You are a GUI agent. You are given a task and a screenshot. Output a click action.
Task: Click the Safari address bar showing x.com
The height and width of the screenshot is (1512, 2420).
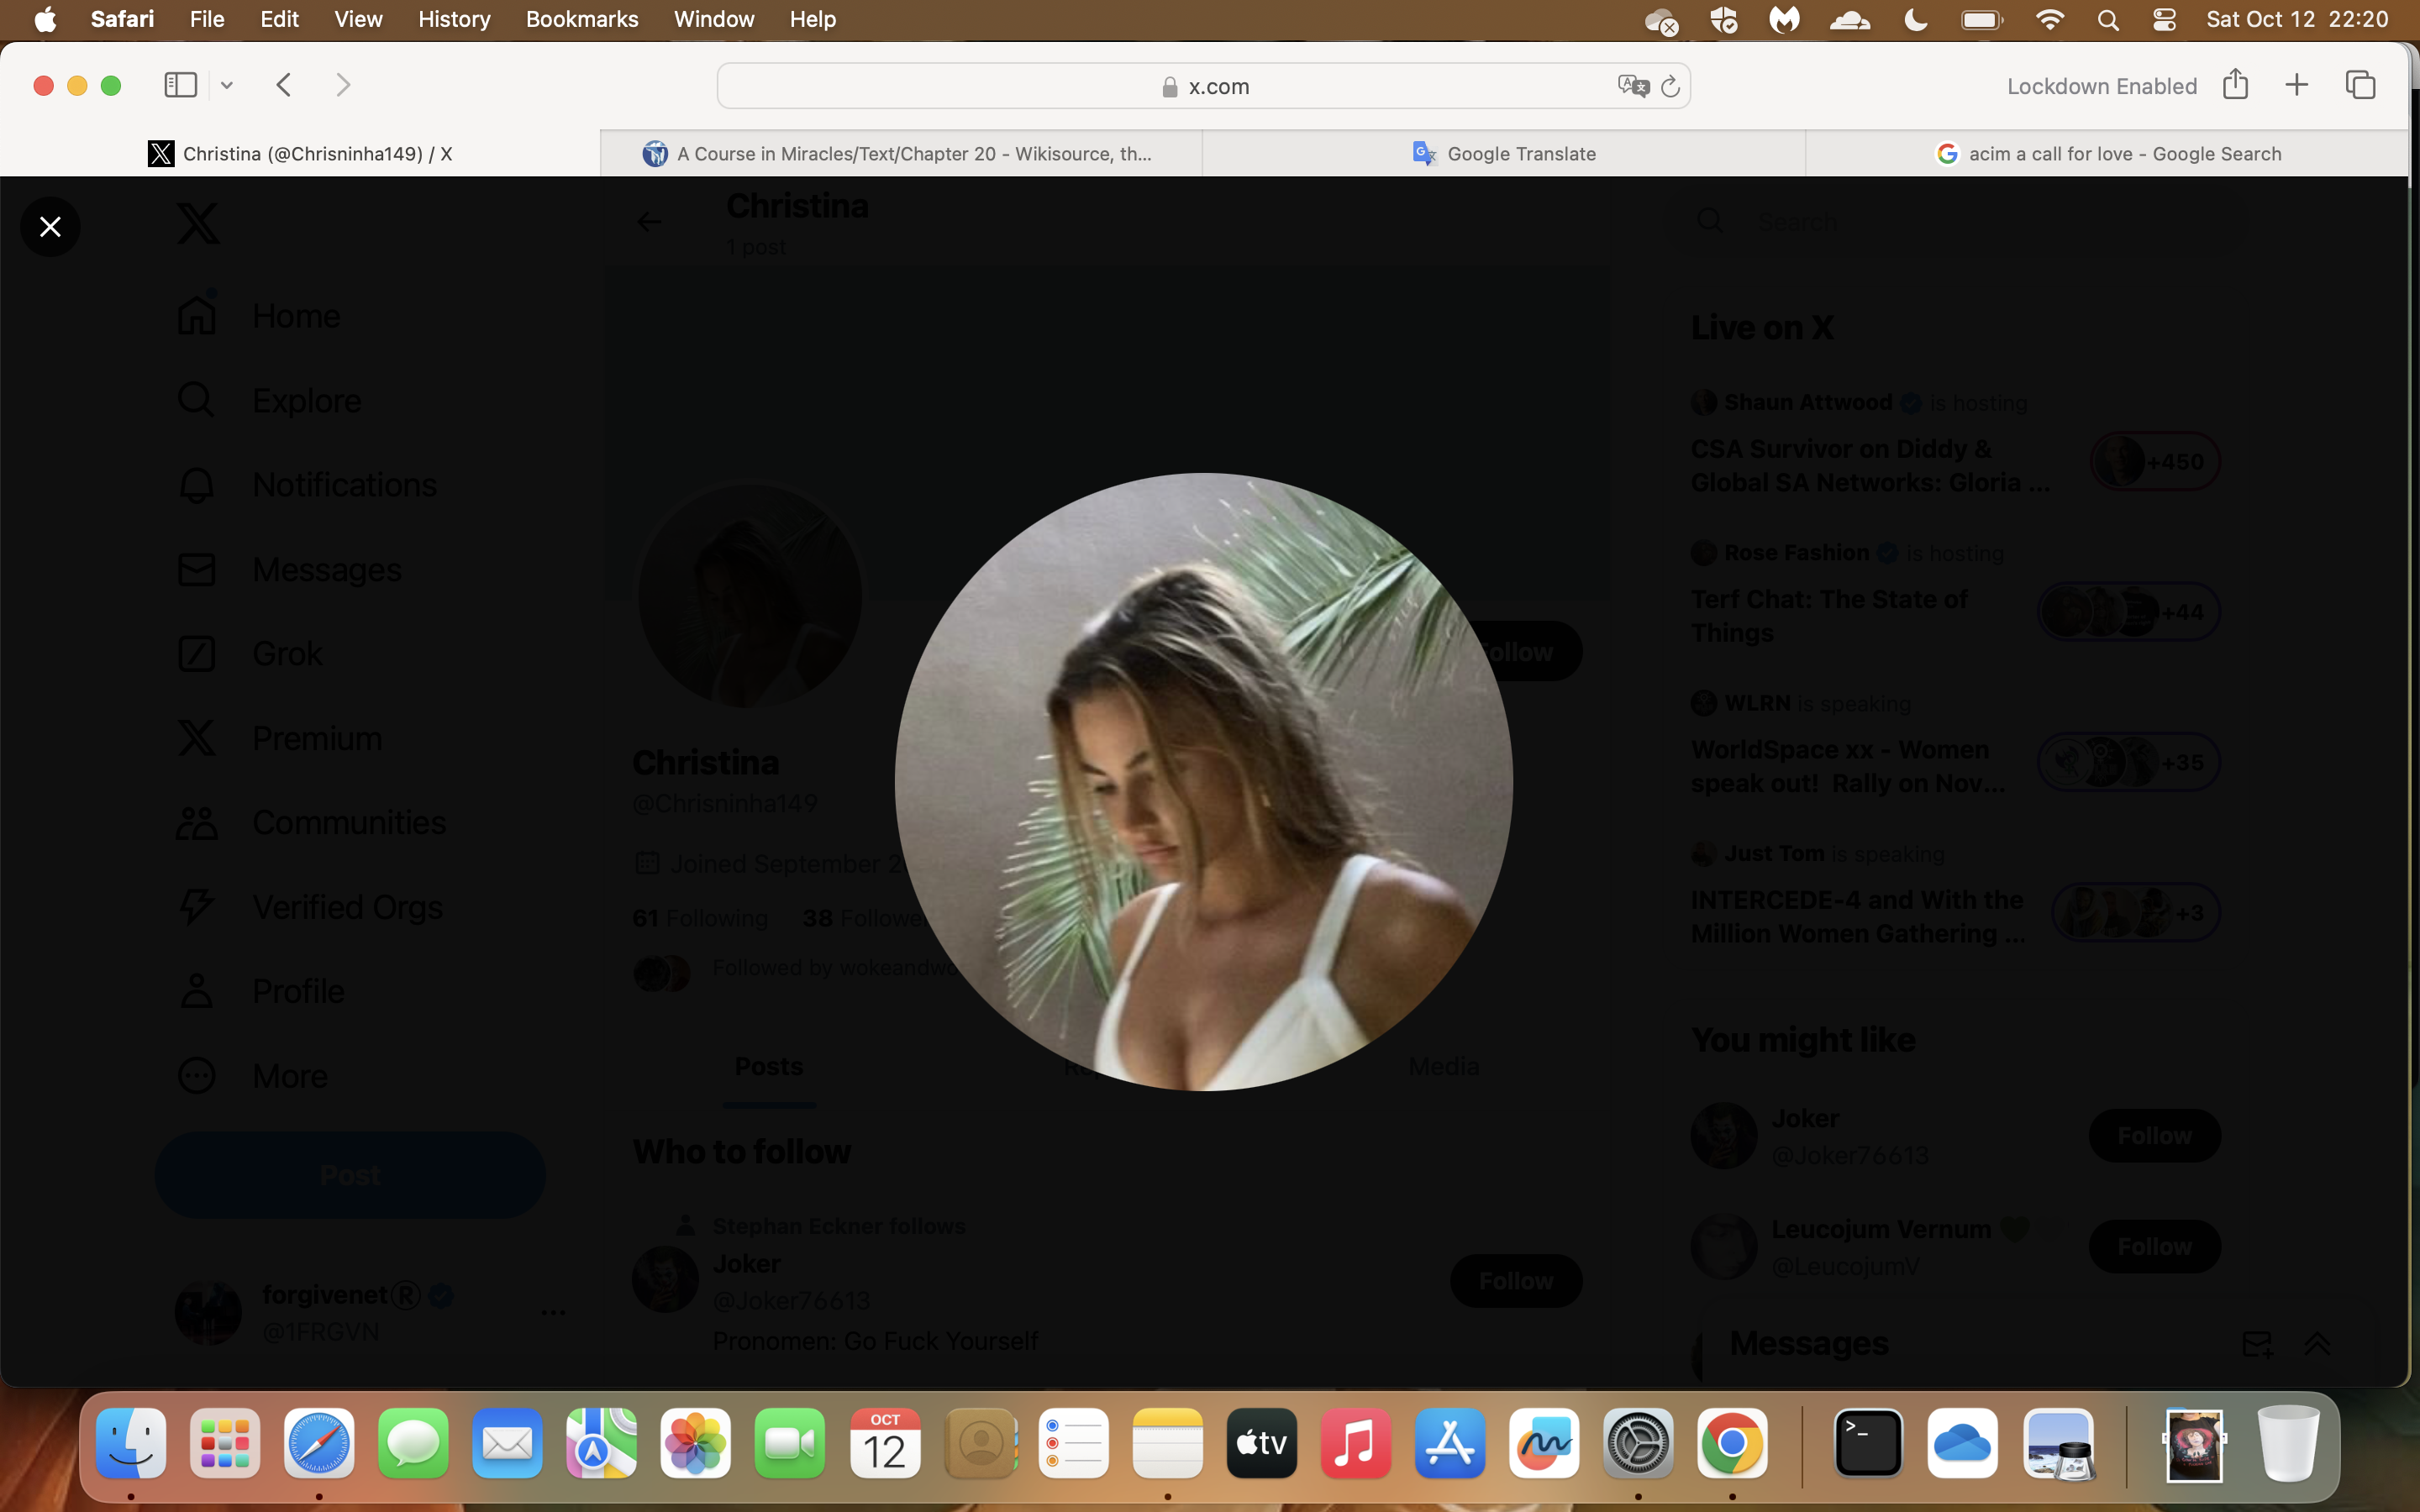point(1204,87)
